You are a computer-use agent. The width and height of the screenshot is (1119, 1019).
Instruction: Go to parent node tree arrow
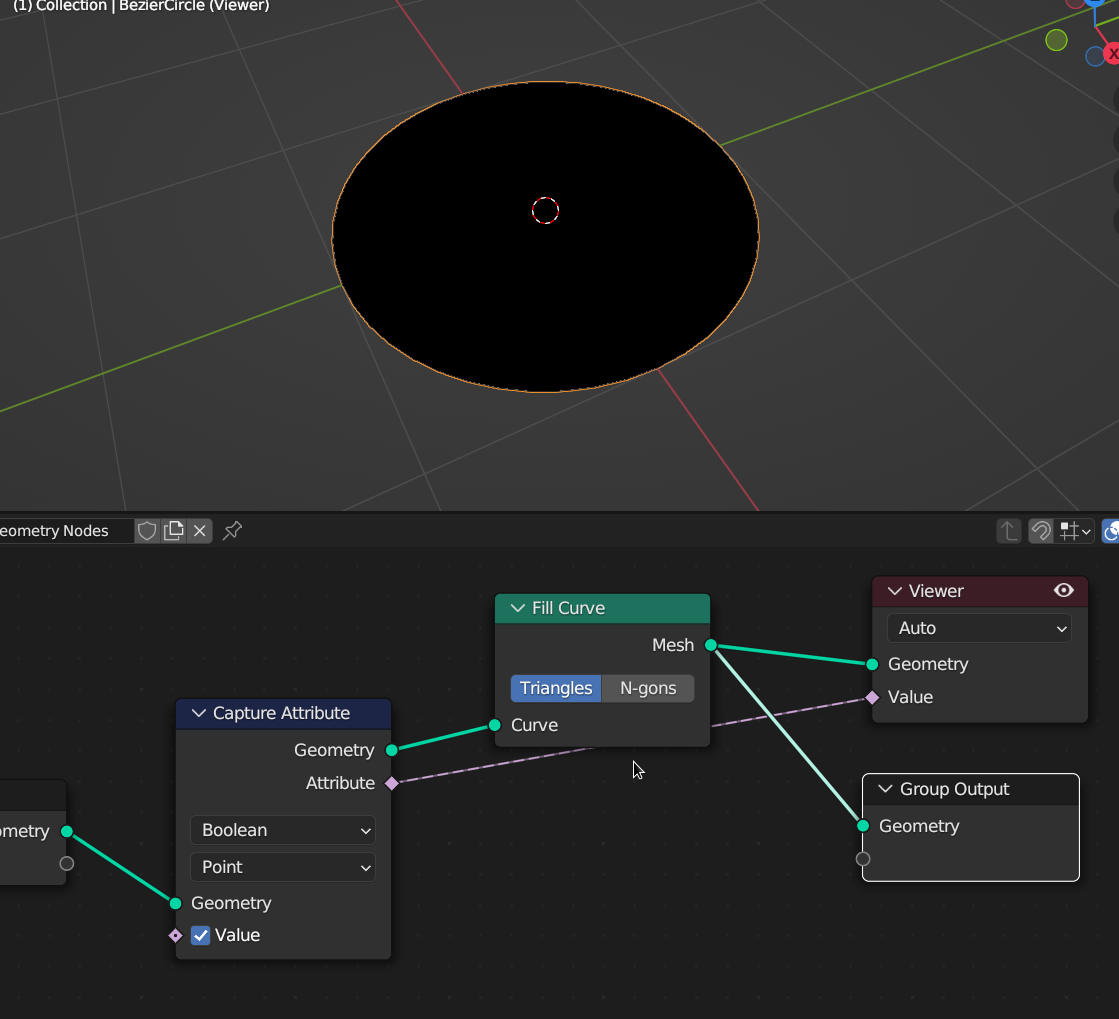pyautogui.click(x=1008, y=531)
